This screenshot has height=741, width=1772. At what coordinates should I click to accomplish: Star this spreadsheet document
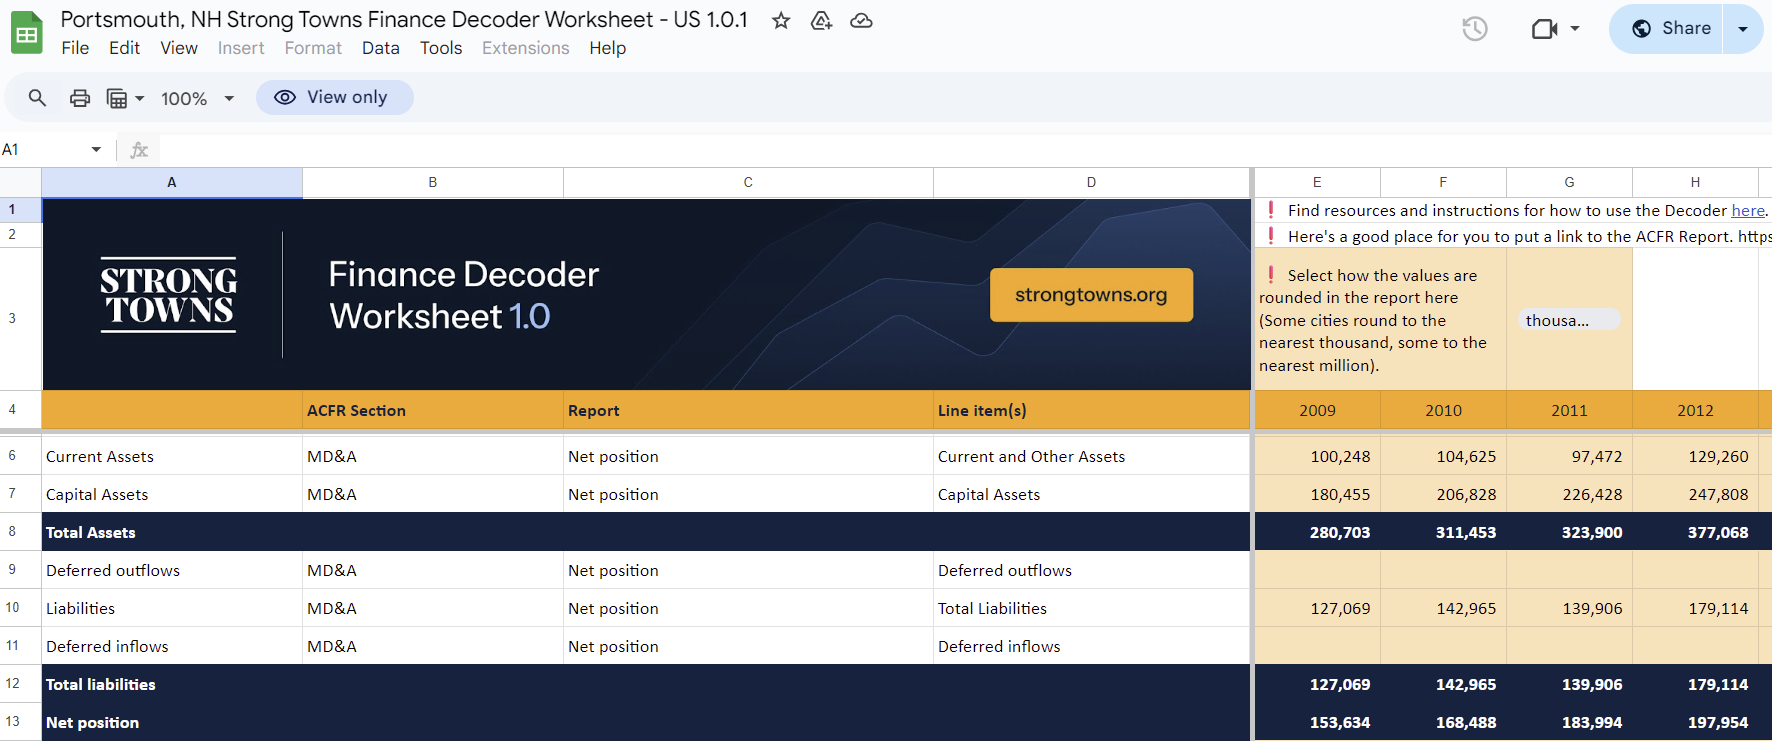[x=781, y=21]
